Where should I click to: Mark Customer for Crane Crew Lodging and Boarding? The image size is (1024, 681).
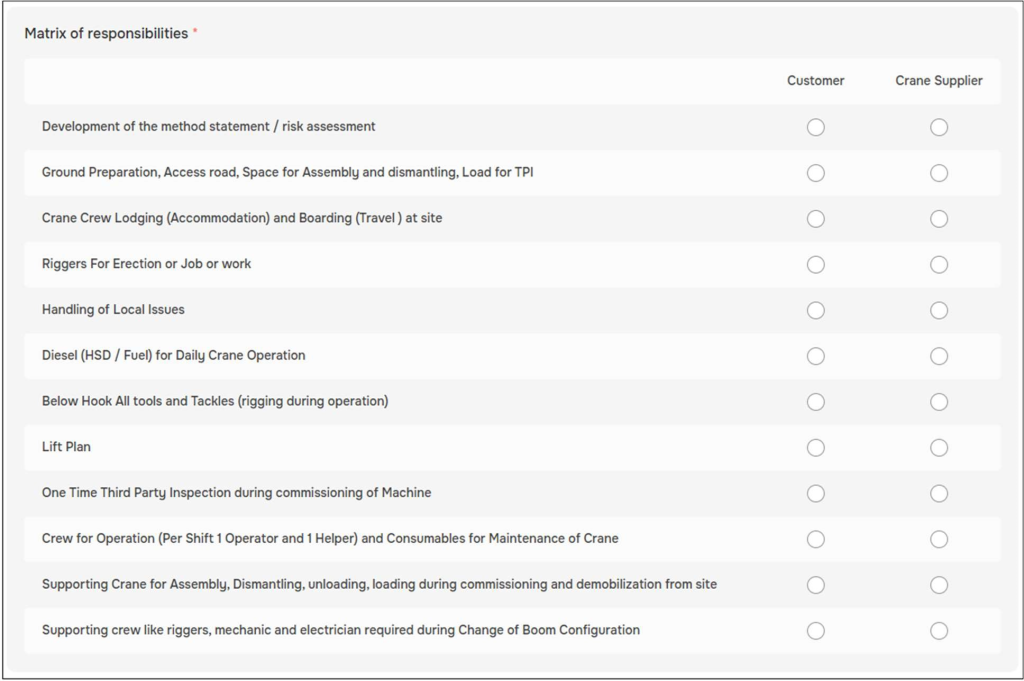pos(816,219)
